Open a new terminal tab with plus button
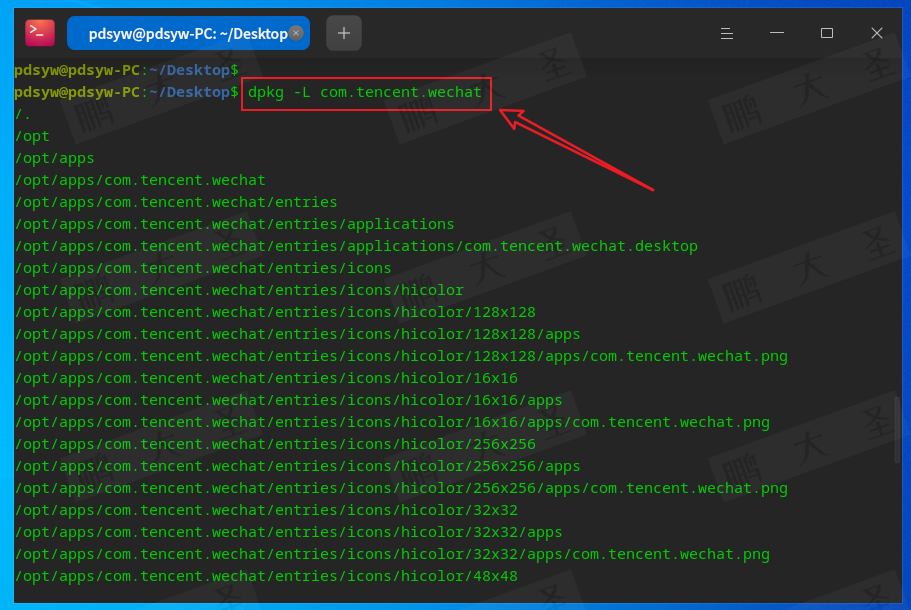This screenshot has height=610, width=911. click(x=344, y=33)
